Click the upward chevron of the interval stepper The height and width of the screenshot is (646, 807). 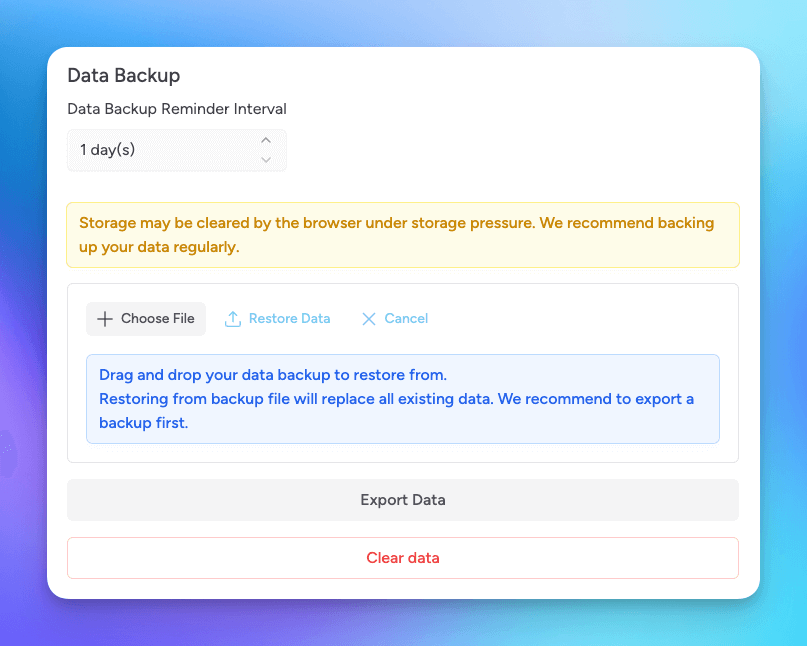266,141
